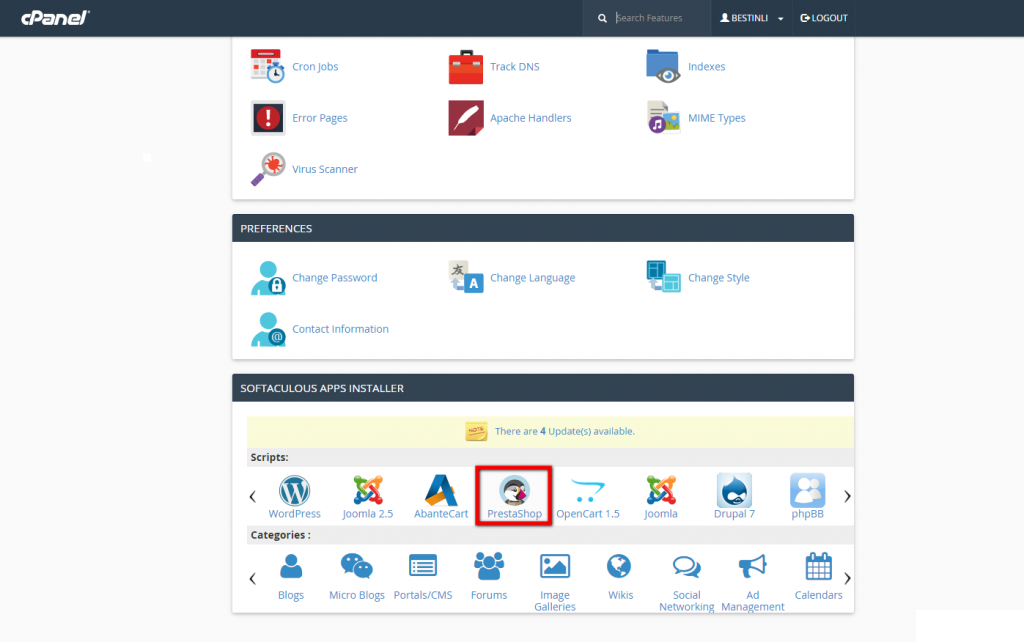Open the Calendars category icon
The image size is (1024, 642).
pos(818,566)
